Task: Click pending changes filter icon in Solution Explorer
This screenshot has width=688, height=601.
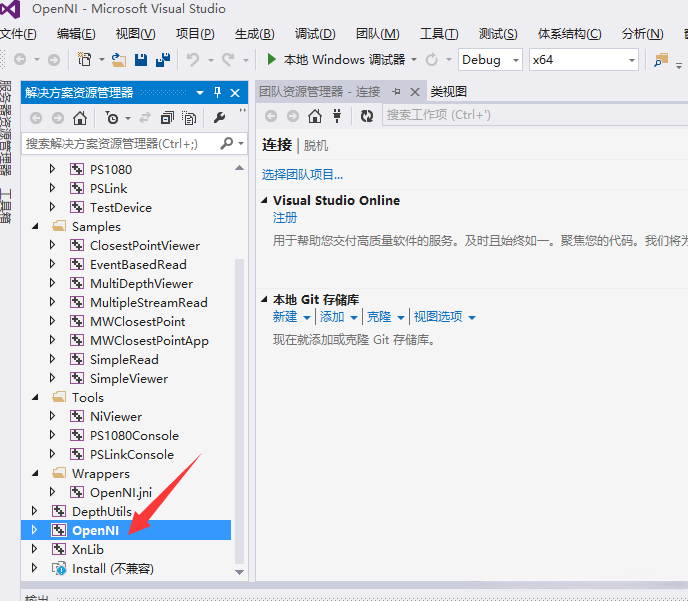Action: click(112, 118)
